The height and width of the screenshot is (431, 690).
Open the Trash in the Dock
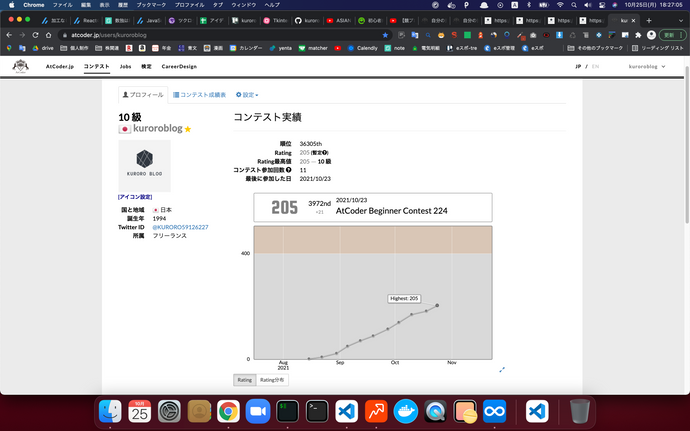pos(580,412)
